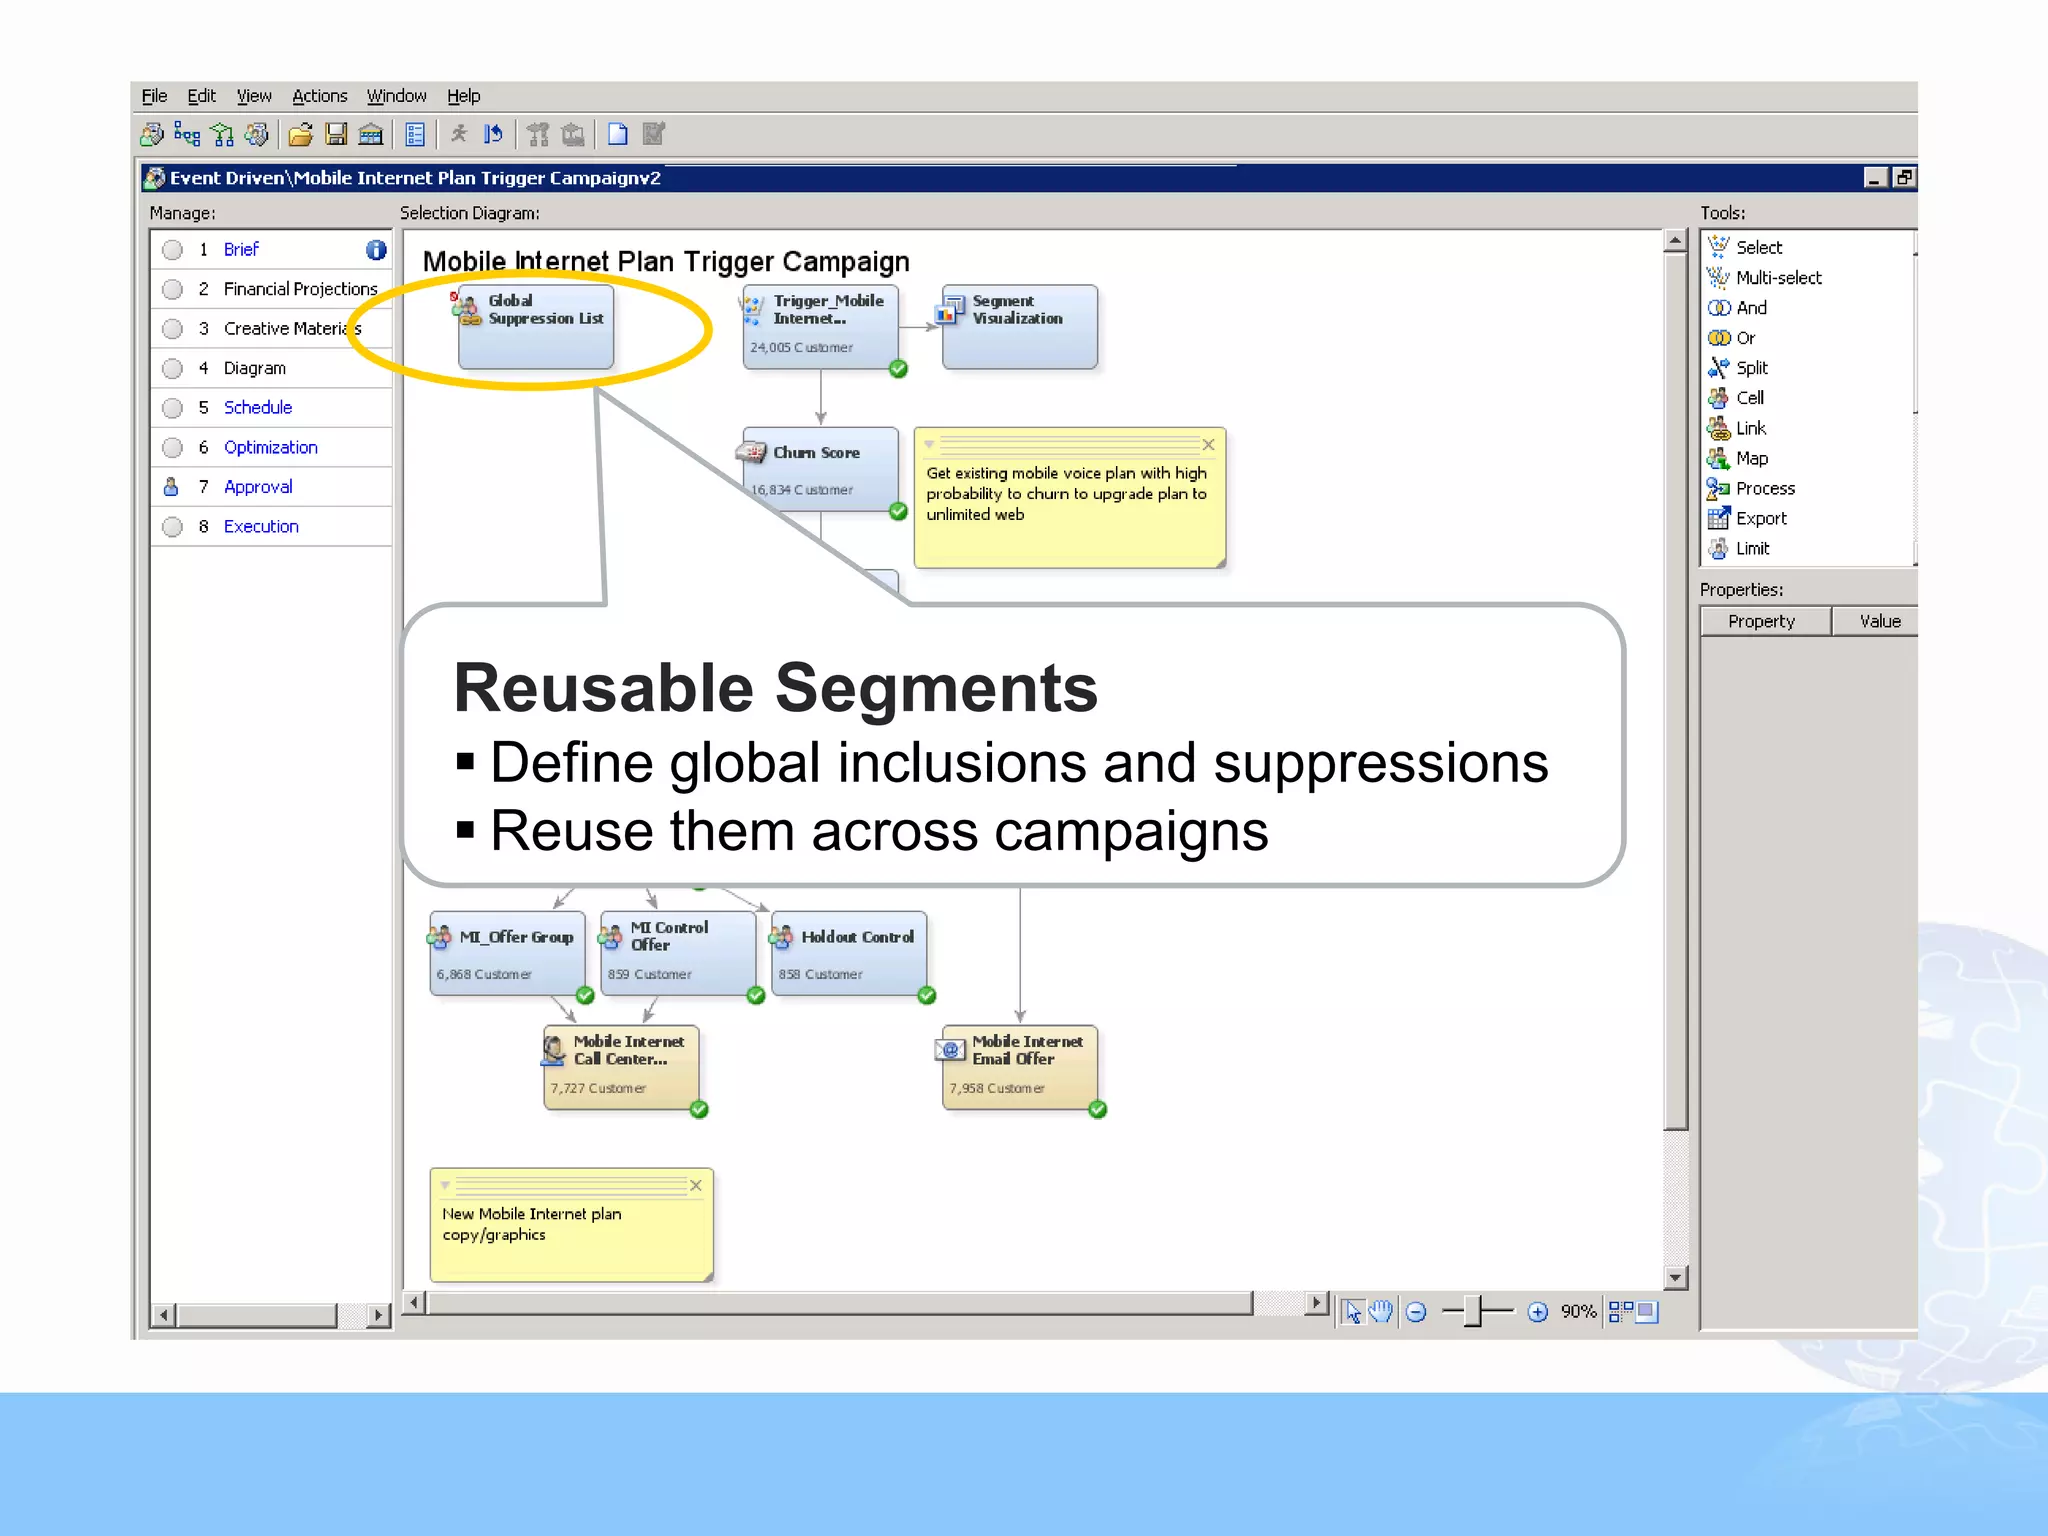Select the Holdout Control cell
This screenshot has width=2048, height=1536.
[849, 953]
